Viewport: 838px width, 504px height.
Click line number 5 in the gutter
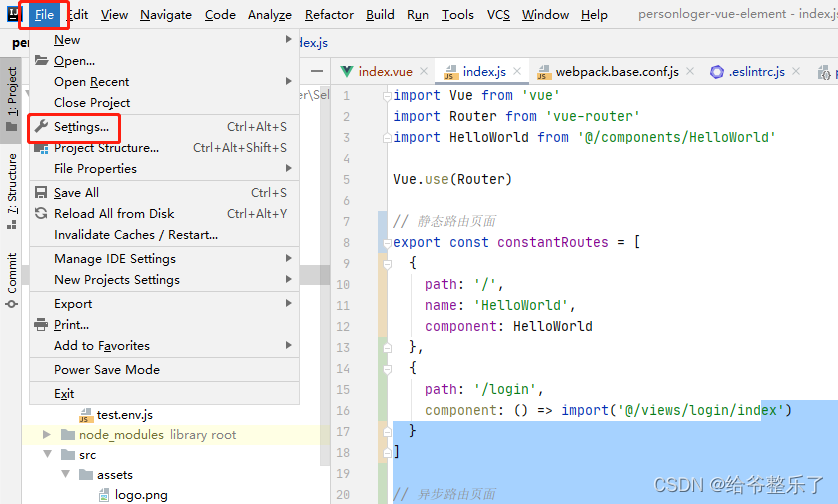[x=346, y=180]
